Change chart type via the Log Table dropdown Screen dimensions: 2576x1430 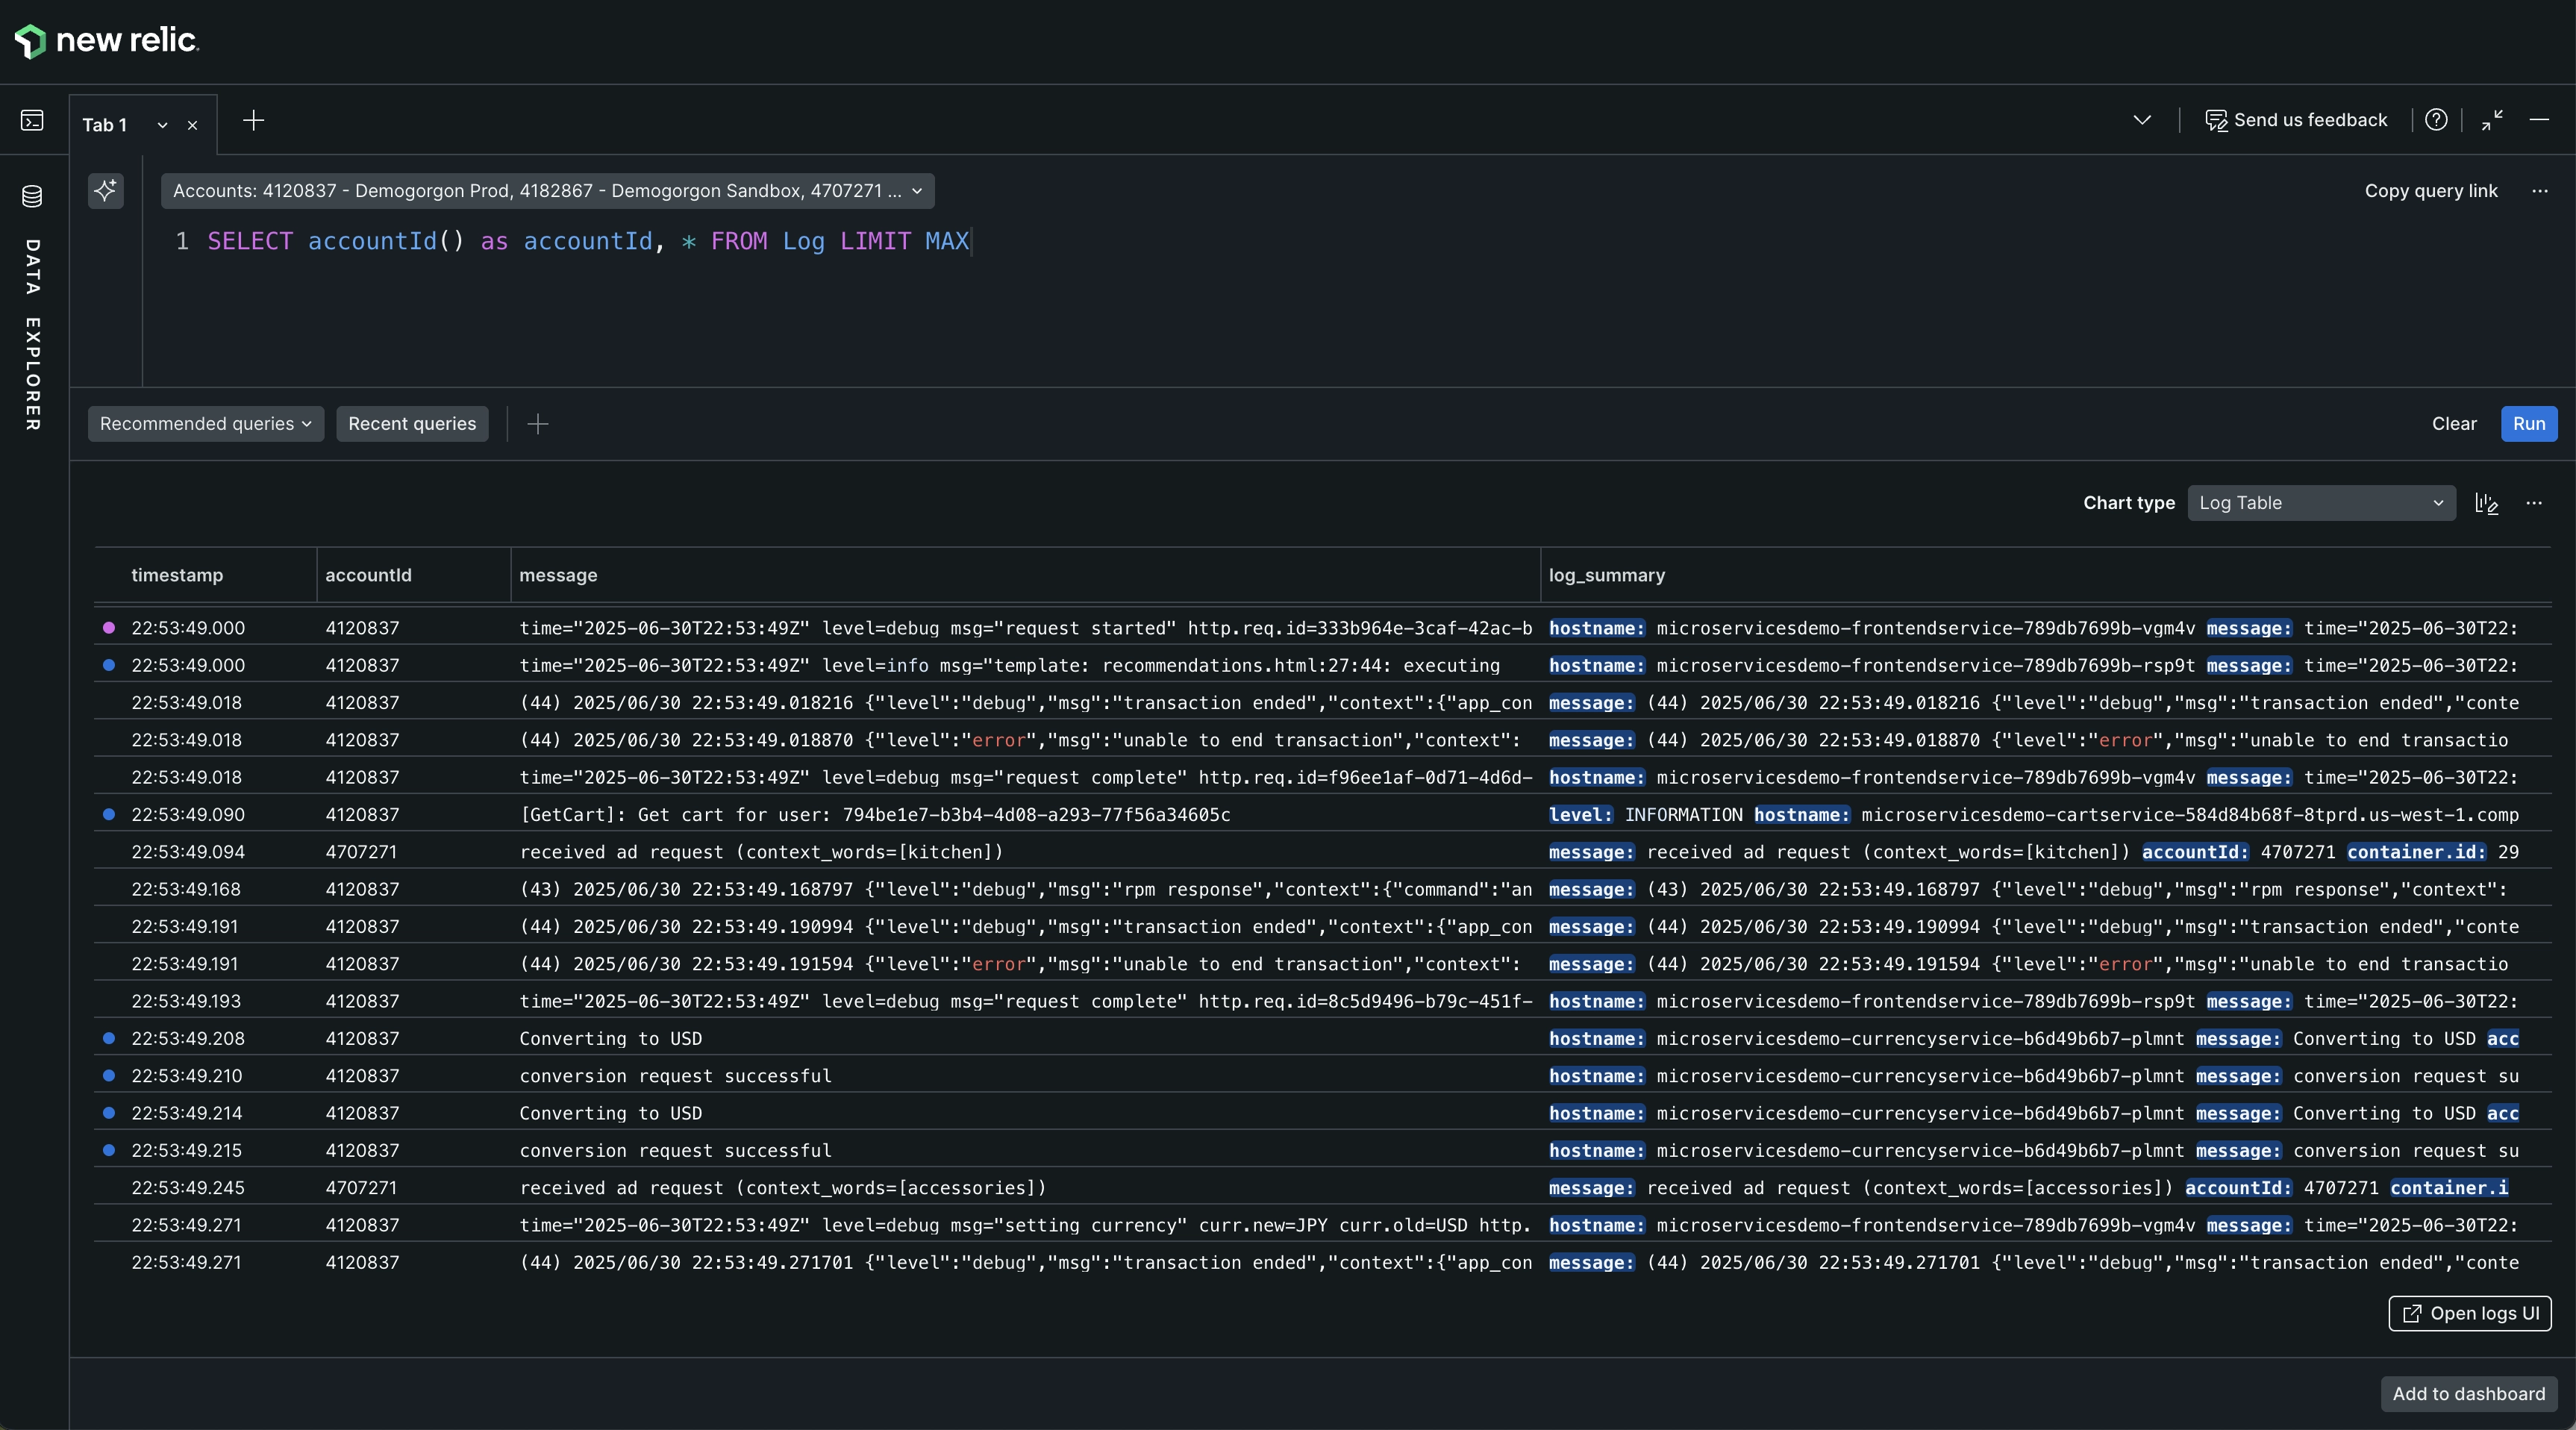point(2320,503)
